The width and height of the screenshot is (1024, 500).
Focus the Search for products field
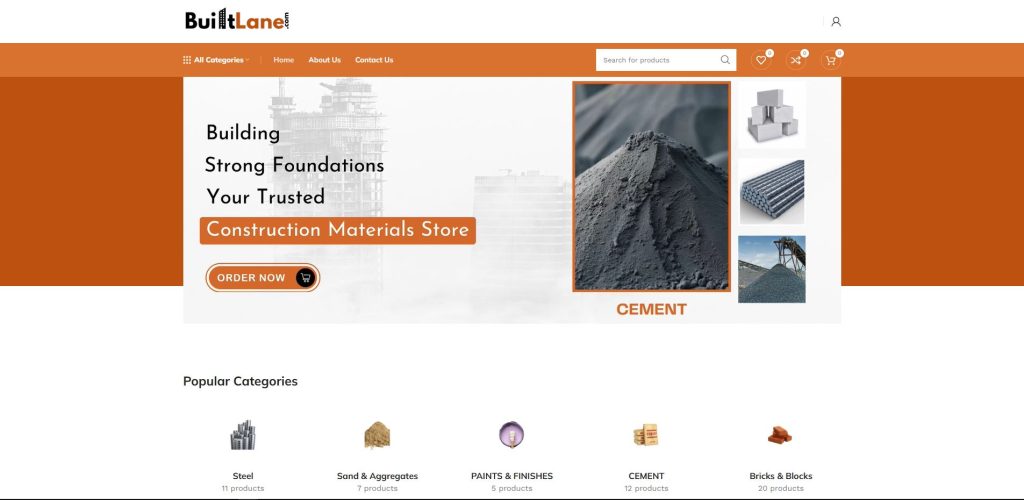[x=658, y=60]
